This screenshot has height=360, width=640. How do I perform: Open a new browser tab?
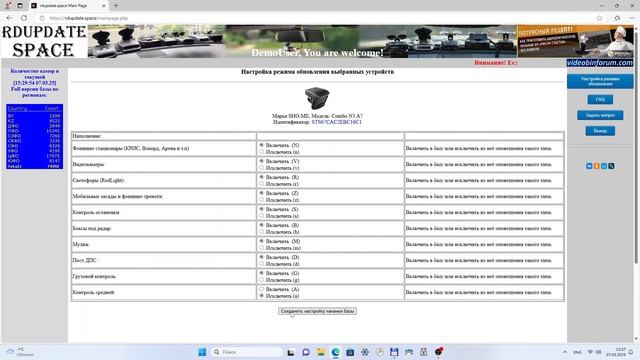pyautogui.click(x=116, y=6)
